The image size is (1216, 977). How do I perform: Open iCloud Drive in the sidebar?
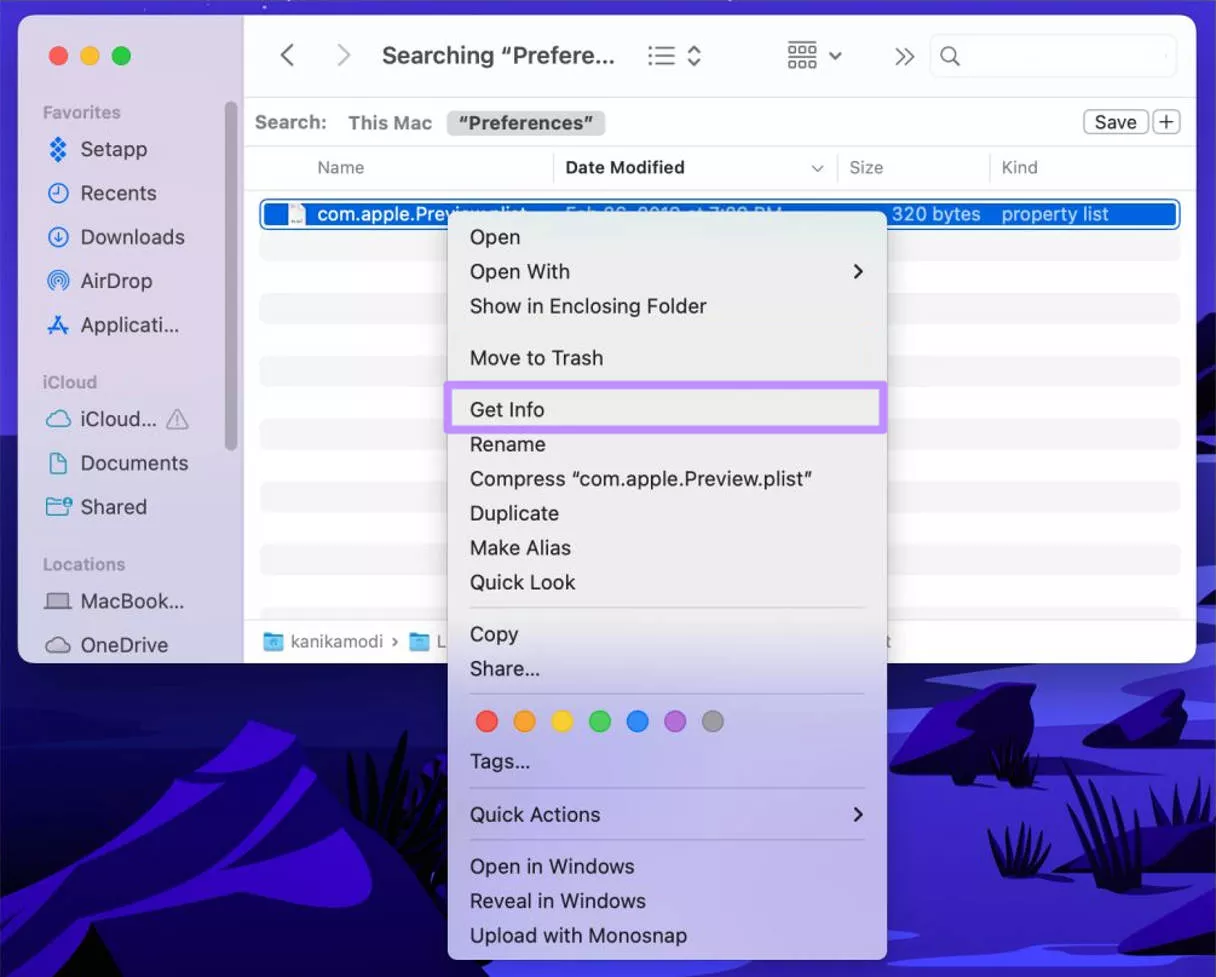click(x=101, y=419)
